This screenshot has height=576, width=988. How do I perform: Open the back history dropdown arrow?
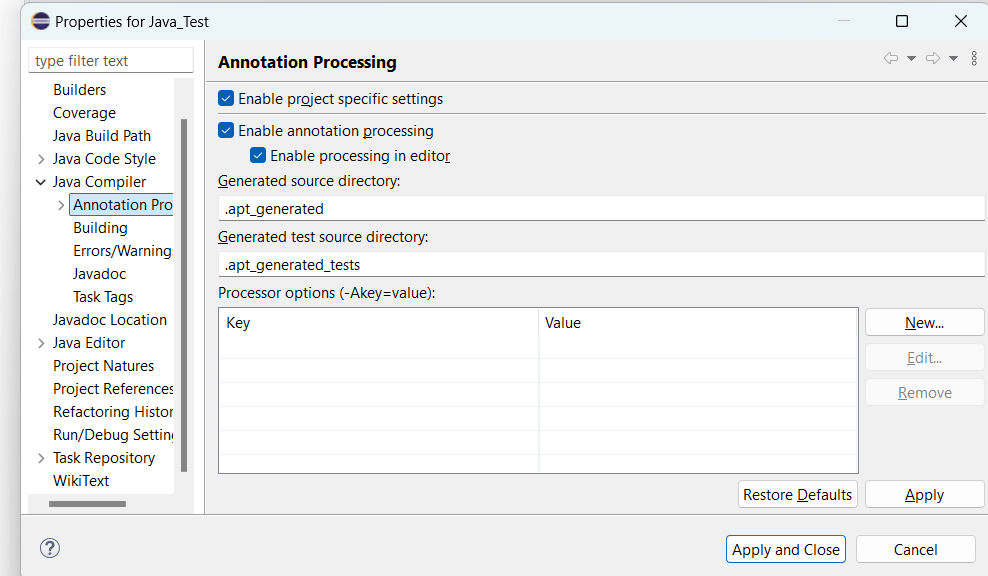tap(911, 59)
